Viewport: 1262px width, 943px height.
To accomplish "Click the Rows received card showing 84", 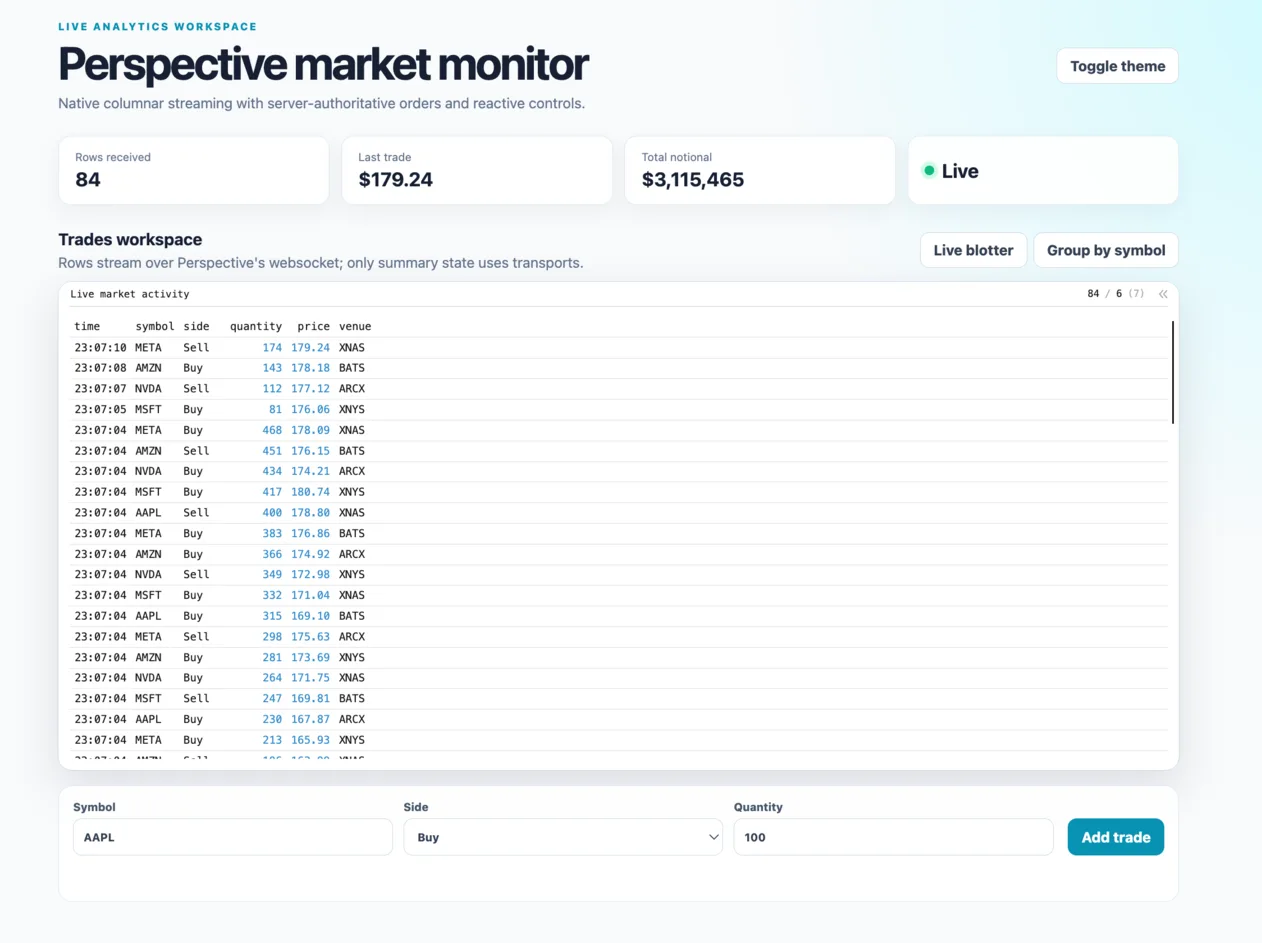I will (x=193, y=171).
